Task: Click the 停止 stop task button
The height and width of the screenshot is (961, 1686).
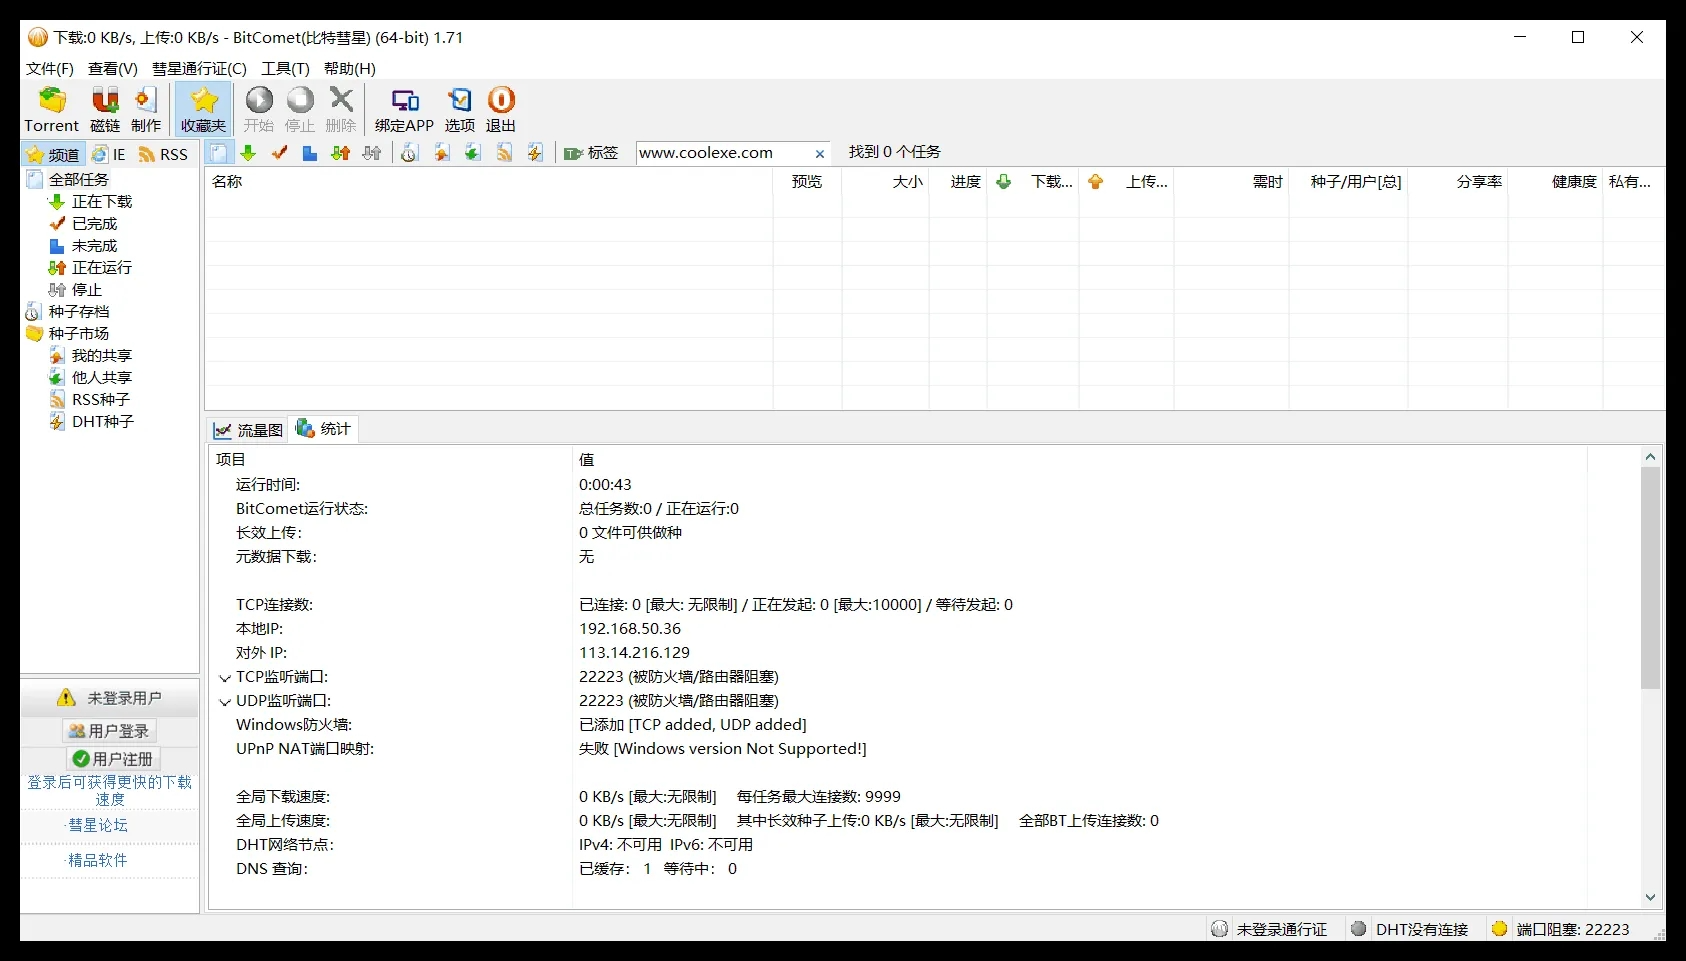Action: pos(300,109)
